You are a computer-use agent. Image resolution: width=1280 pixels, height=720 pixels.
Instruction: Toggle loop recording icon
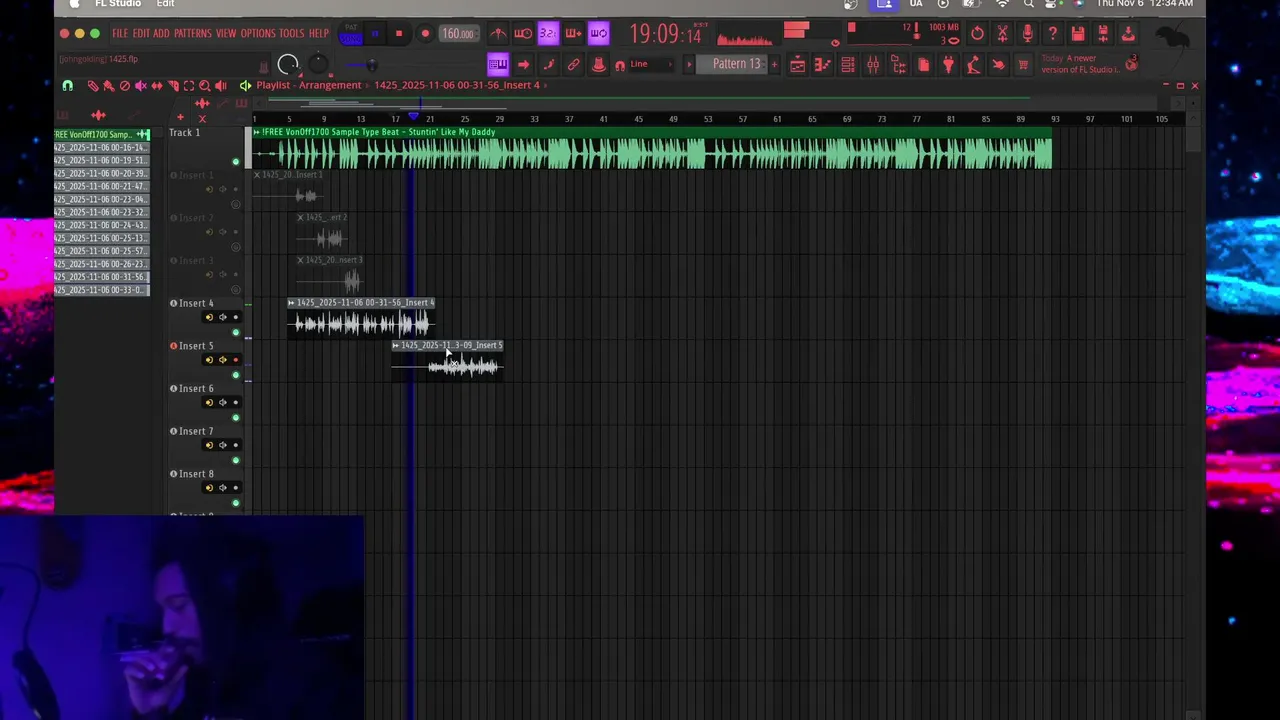[x=598, y=34]
